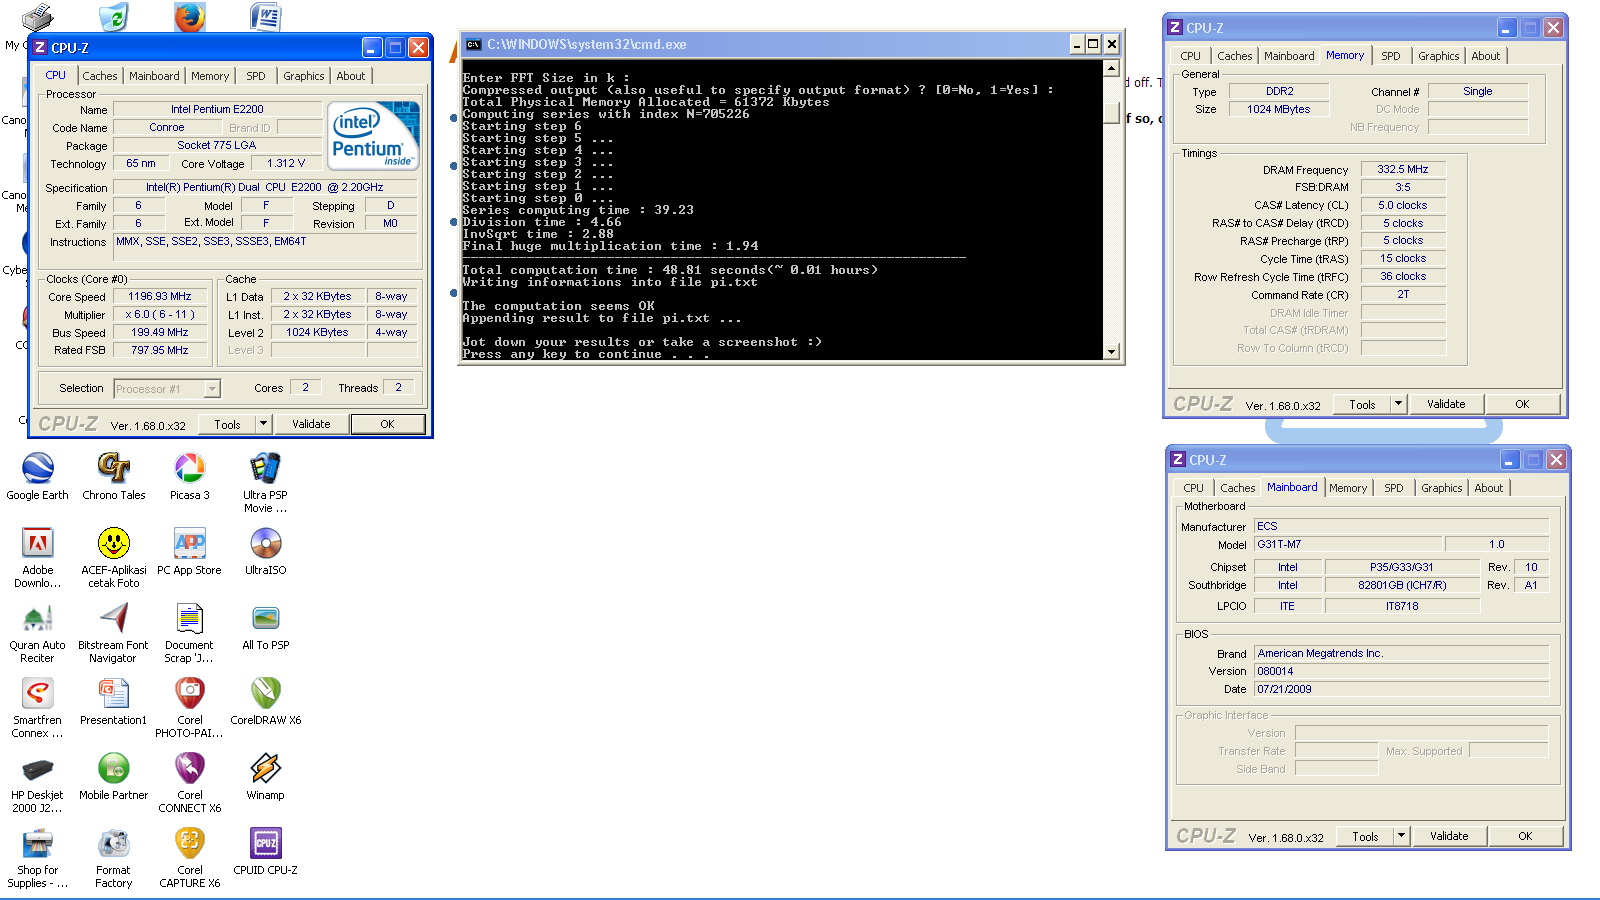
Task: Click the CAS# Latency 5.0 clocks value
Action: (1403, 205)
